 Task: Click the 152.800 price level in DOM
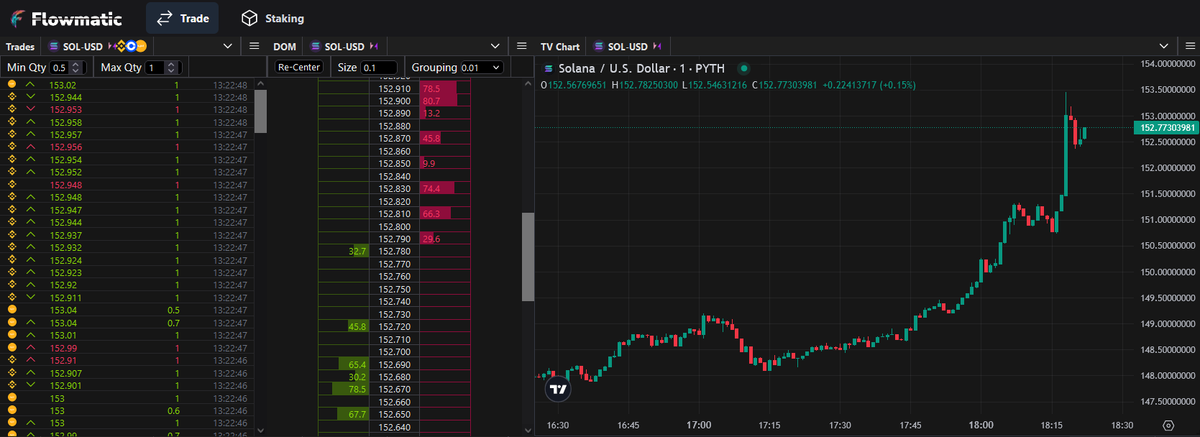395,226
